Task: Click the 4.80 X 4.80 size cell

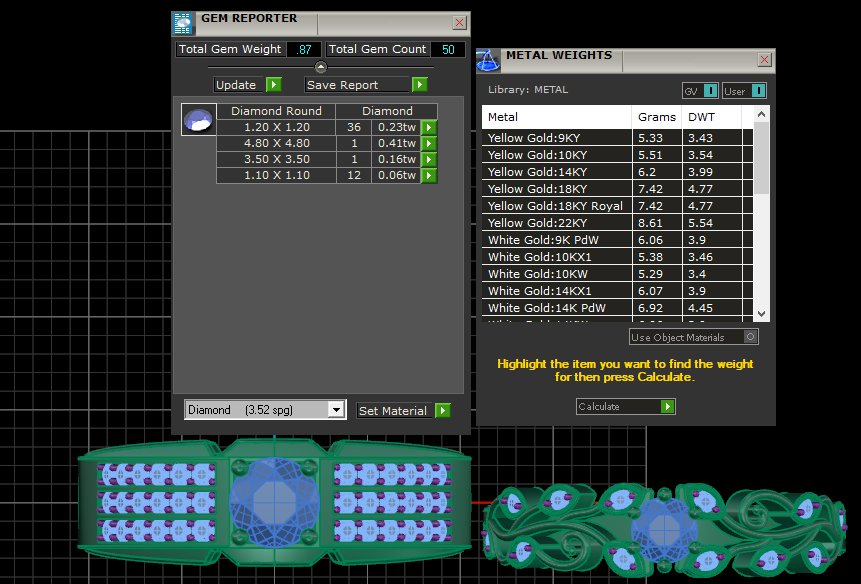Action: 276,143
